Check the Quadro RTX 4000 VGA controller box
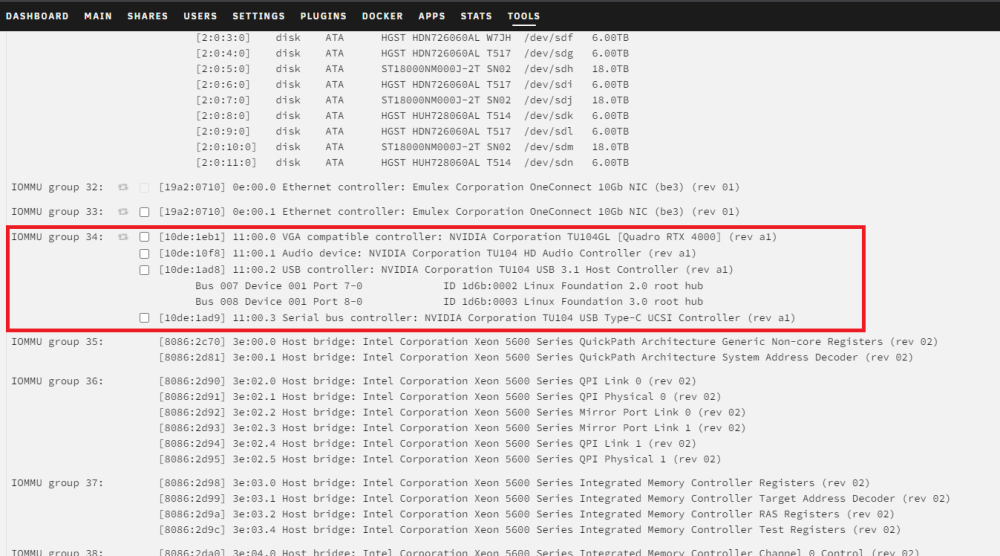This screenshot has height=556, width=1000. coord(144,237)
